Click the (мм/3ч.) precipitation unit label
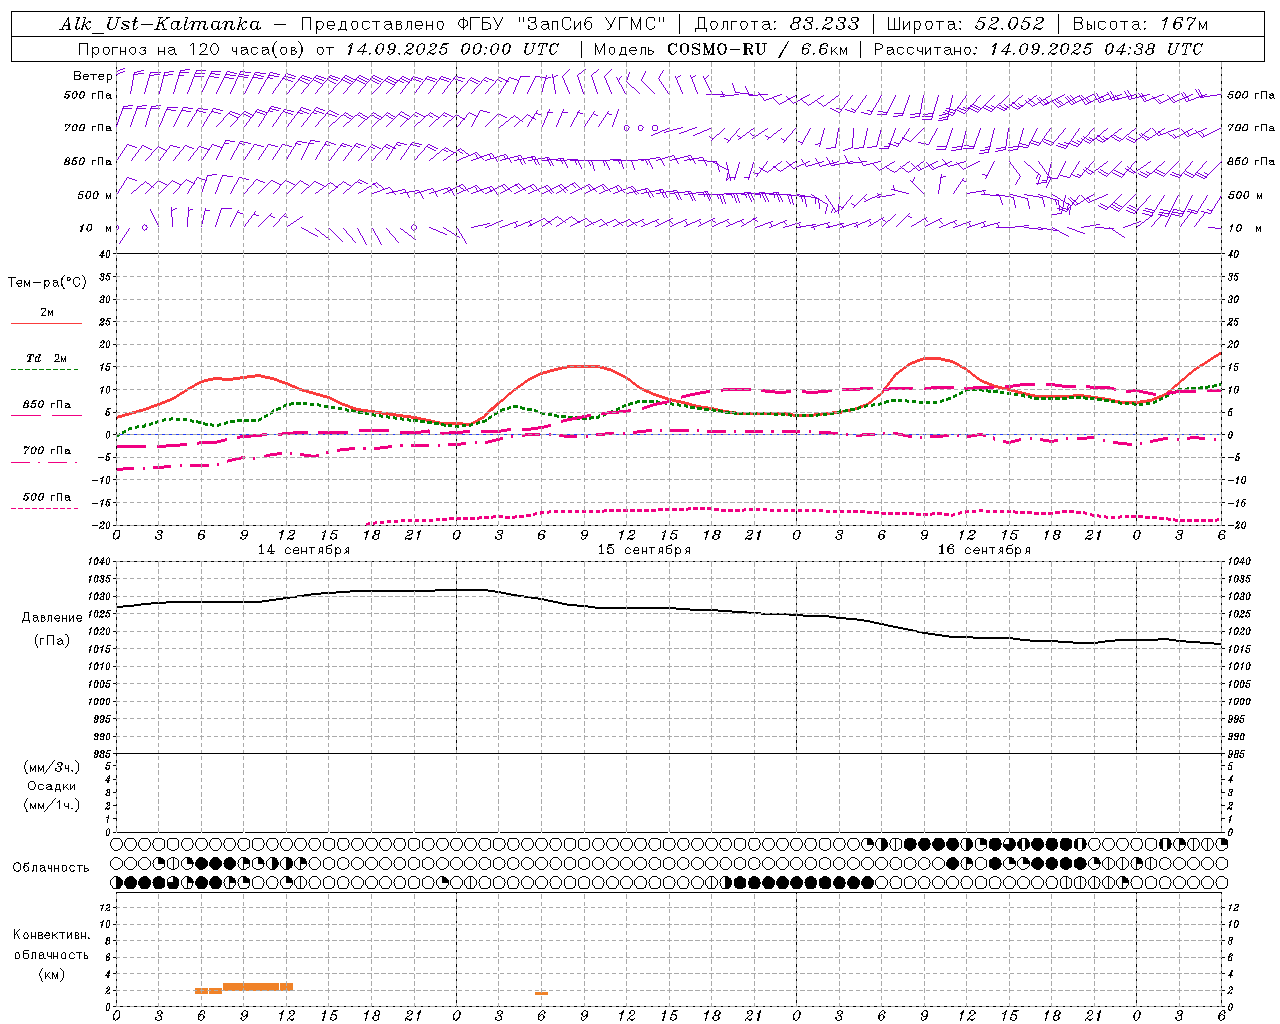This screenshot has width=1280, height=1024. 52,767
